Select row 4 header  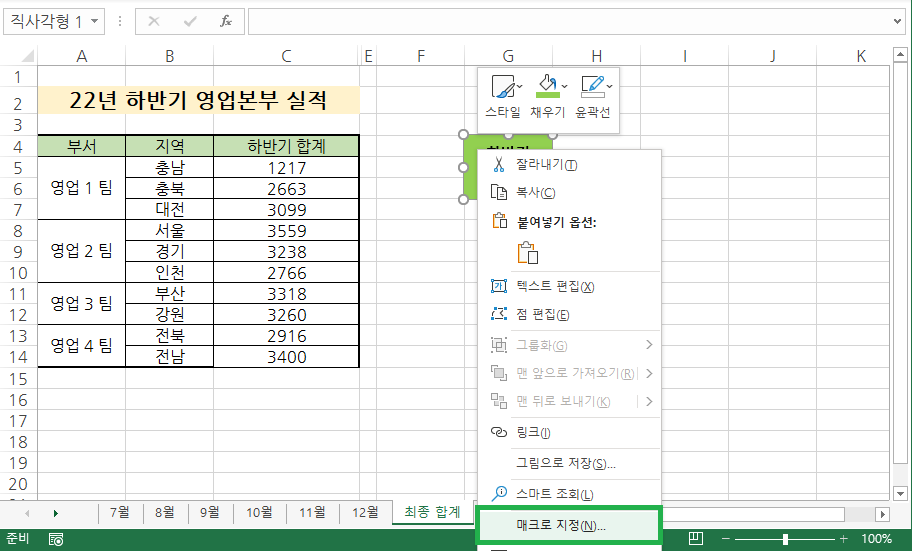18,146
